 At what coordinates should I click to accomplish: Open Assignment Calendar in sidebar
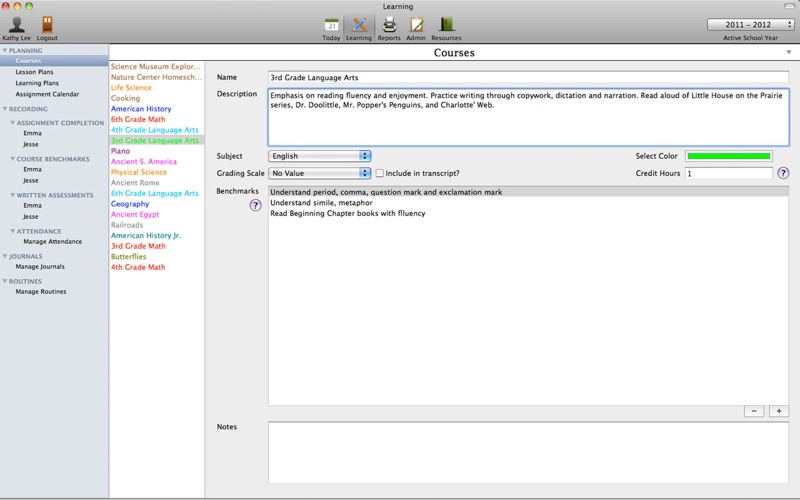[x=47, y=94]
